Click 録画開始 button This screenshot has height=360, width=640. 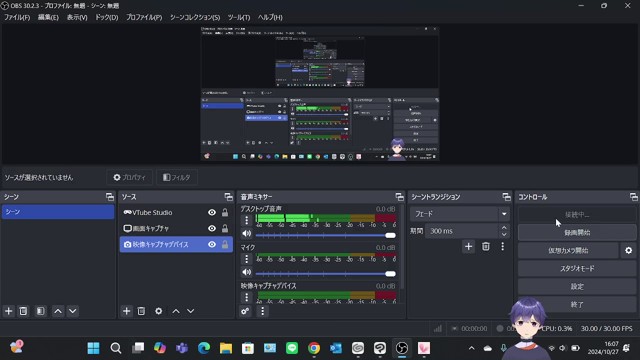577,232
